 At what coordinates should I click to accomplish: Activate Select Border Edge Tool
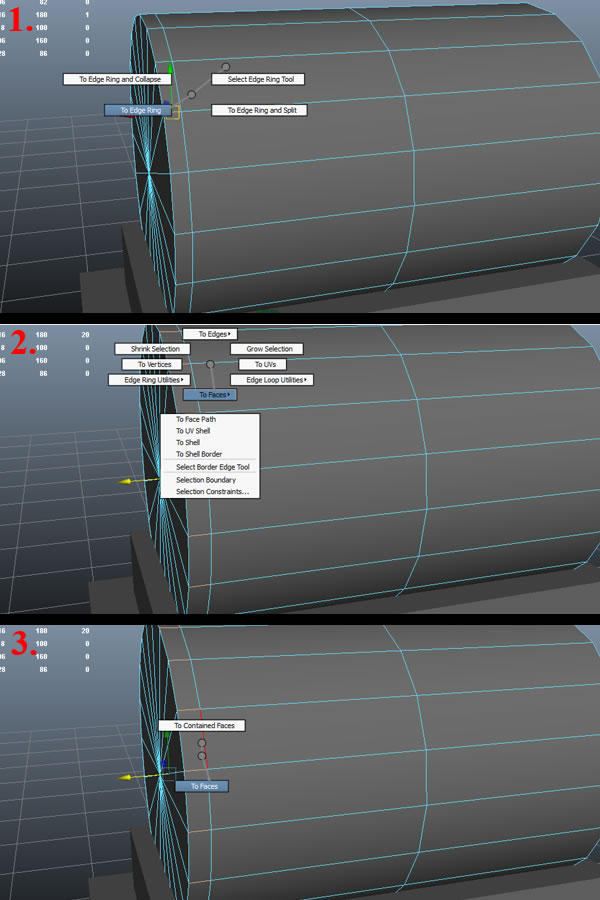coord(212,467)
